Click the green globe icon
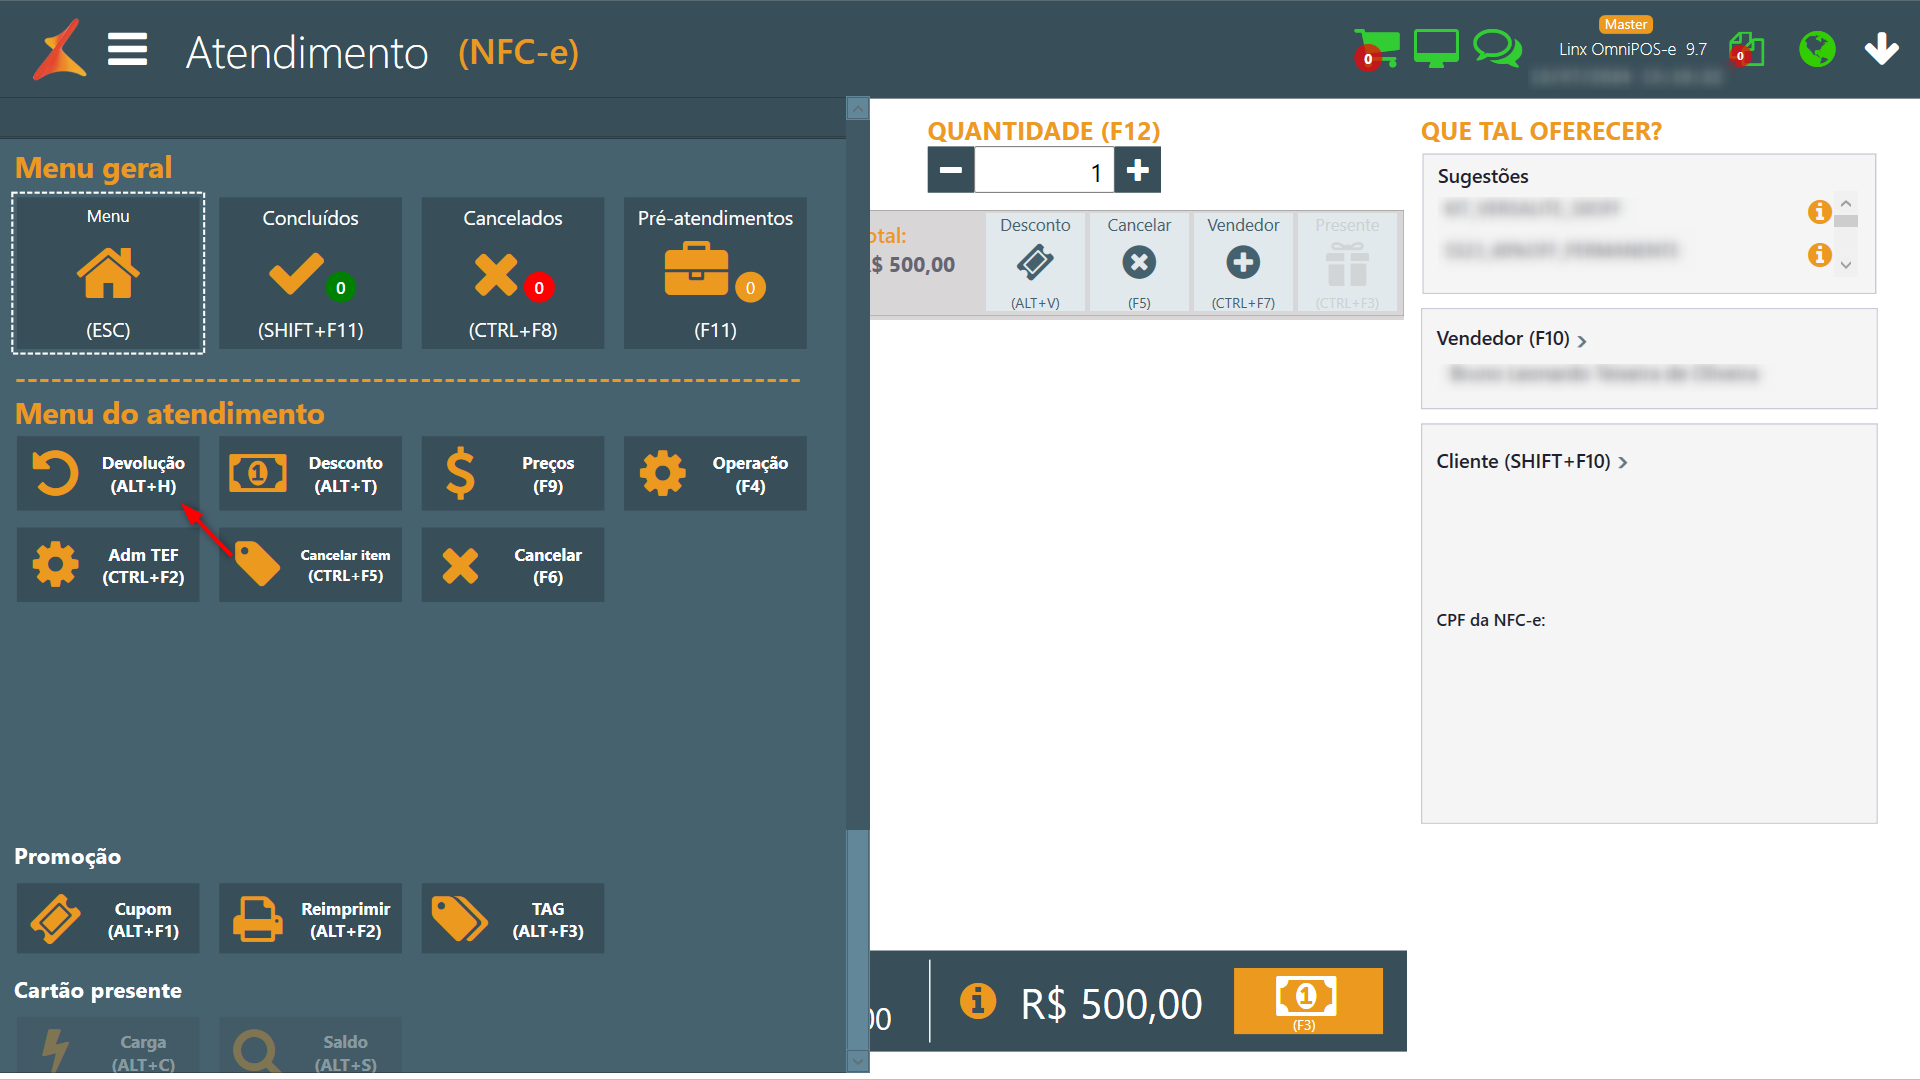Image resolution: width=1920 pixels, height=1080 pixels. tap(1817, 49)
